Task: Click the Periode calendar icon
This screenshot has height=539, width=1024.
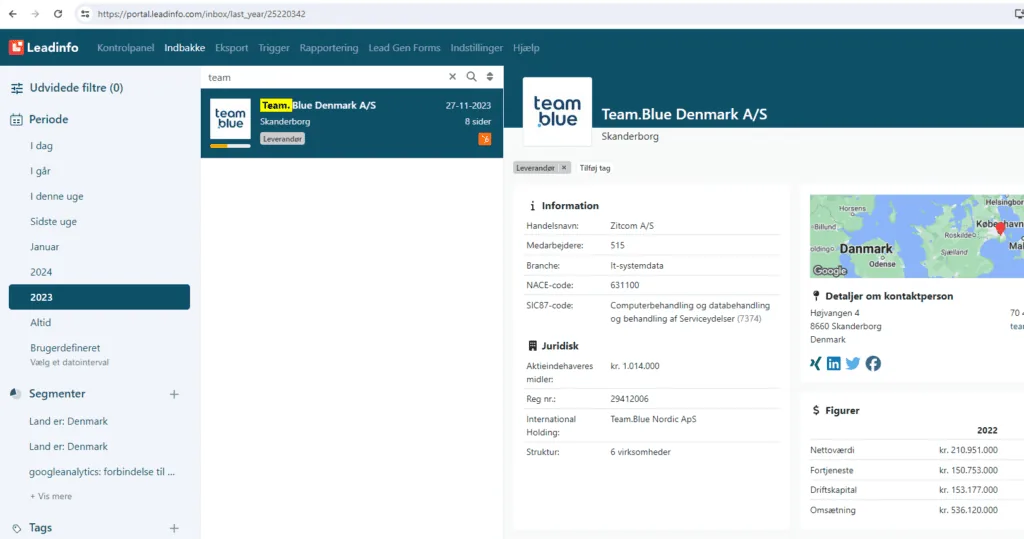Action: pyautogui.click(x=16, y=120)
